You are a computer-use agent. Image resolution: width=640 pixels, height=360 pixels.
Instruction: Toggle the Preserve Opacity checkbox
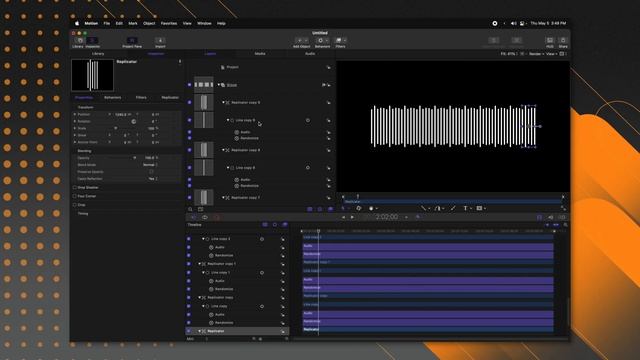151,172
